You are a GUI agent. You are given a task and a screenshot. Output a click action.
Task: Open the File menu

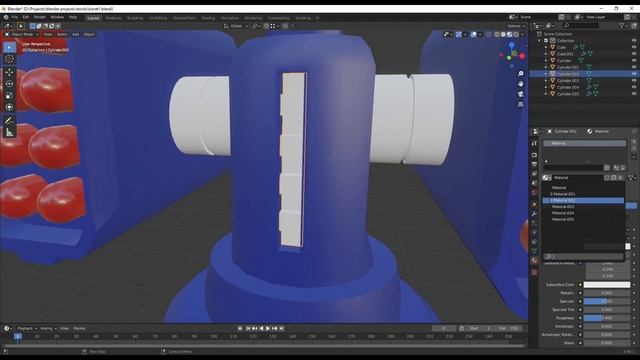15,17
